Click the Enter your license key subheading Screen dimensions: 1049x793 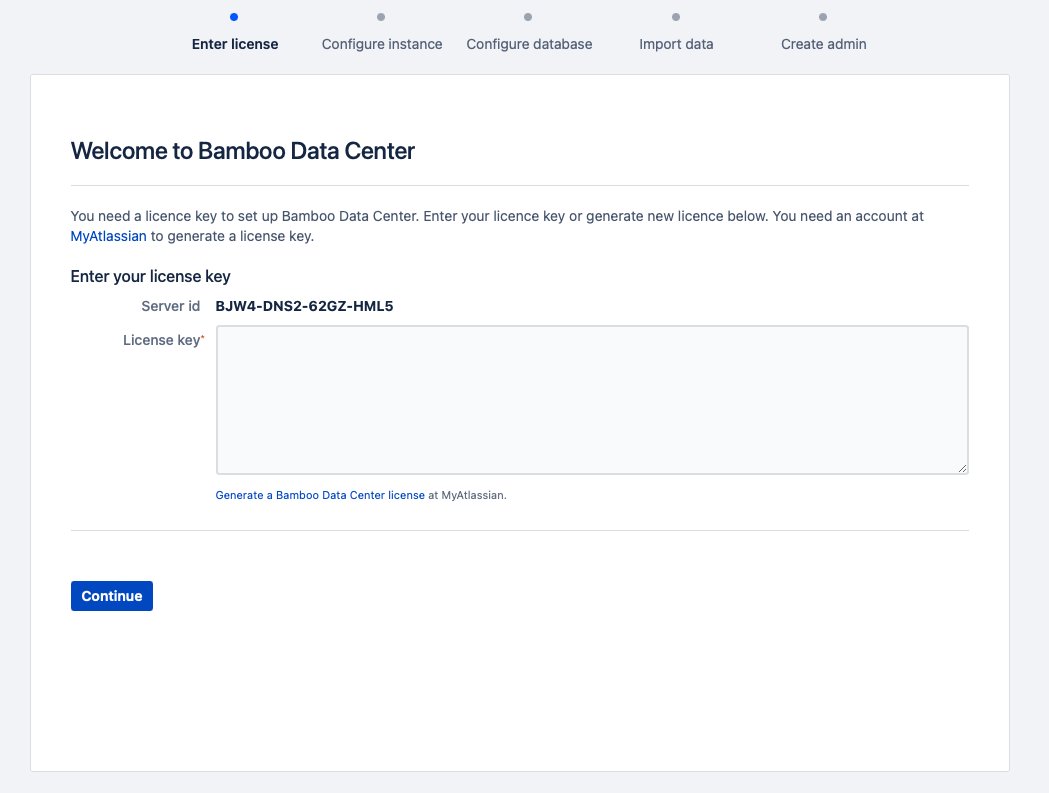[150, 276]
